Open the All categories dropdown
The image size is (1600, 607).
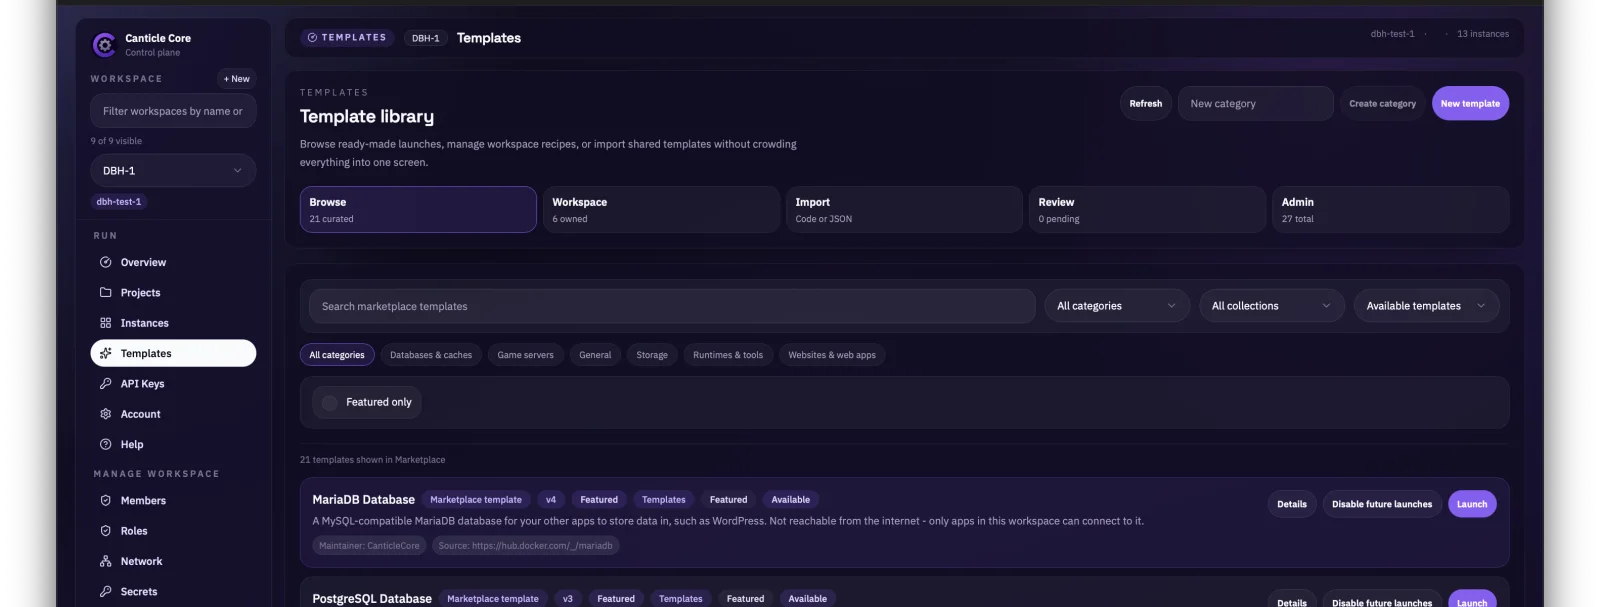(x=1116, y=306)
